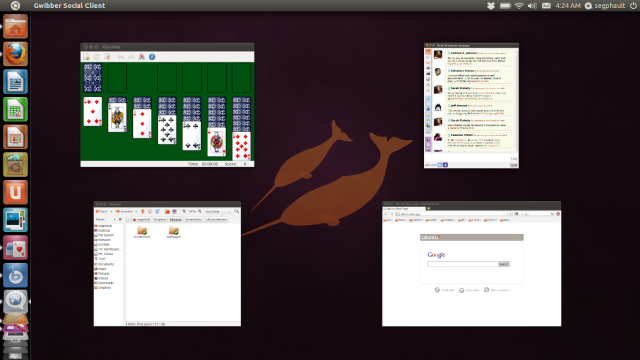Toggle the Twitter account icon in Gwibber
This screenshot has width=640, height=360.
(x=440, y=165)
